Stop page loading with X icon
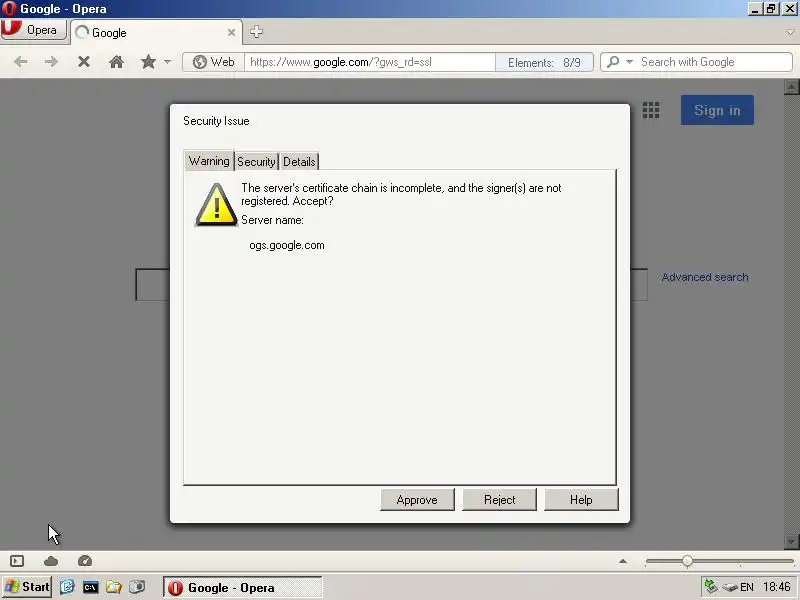This screenshot has height=600, width=800. (84, 62)
